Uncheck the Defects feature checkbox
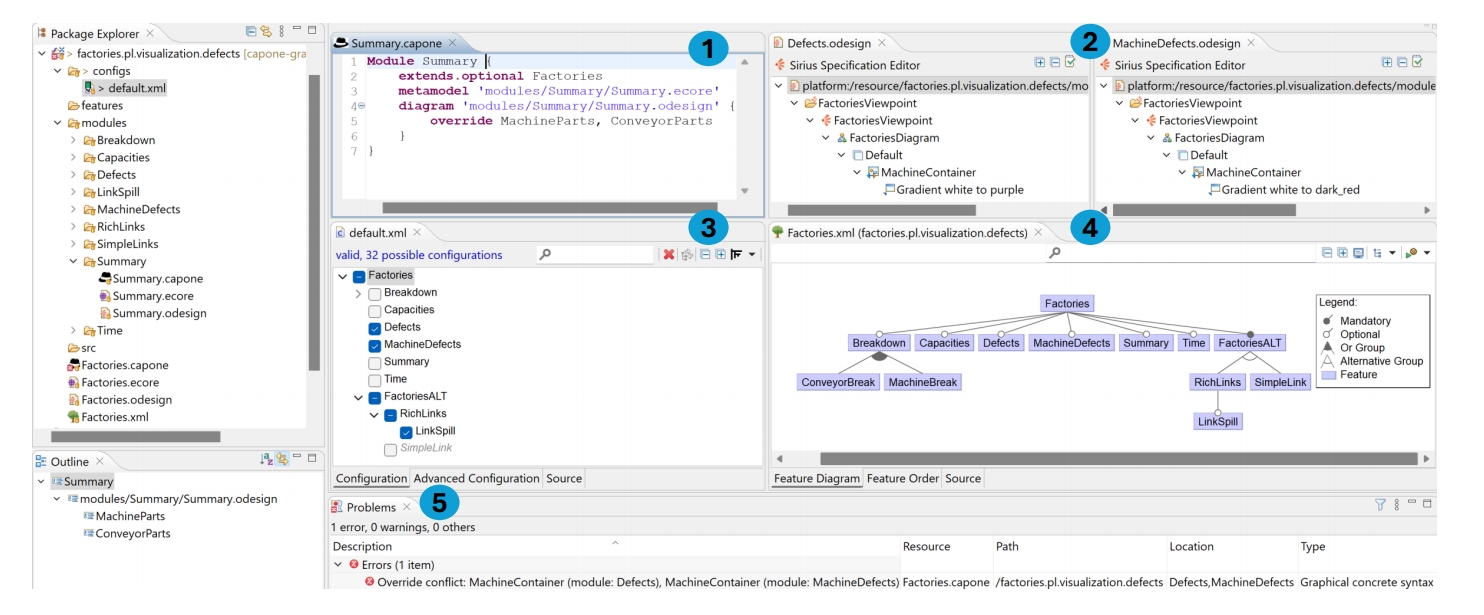This screenshot has width=1484, height=615. 374,328
